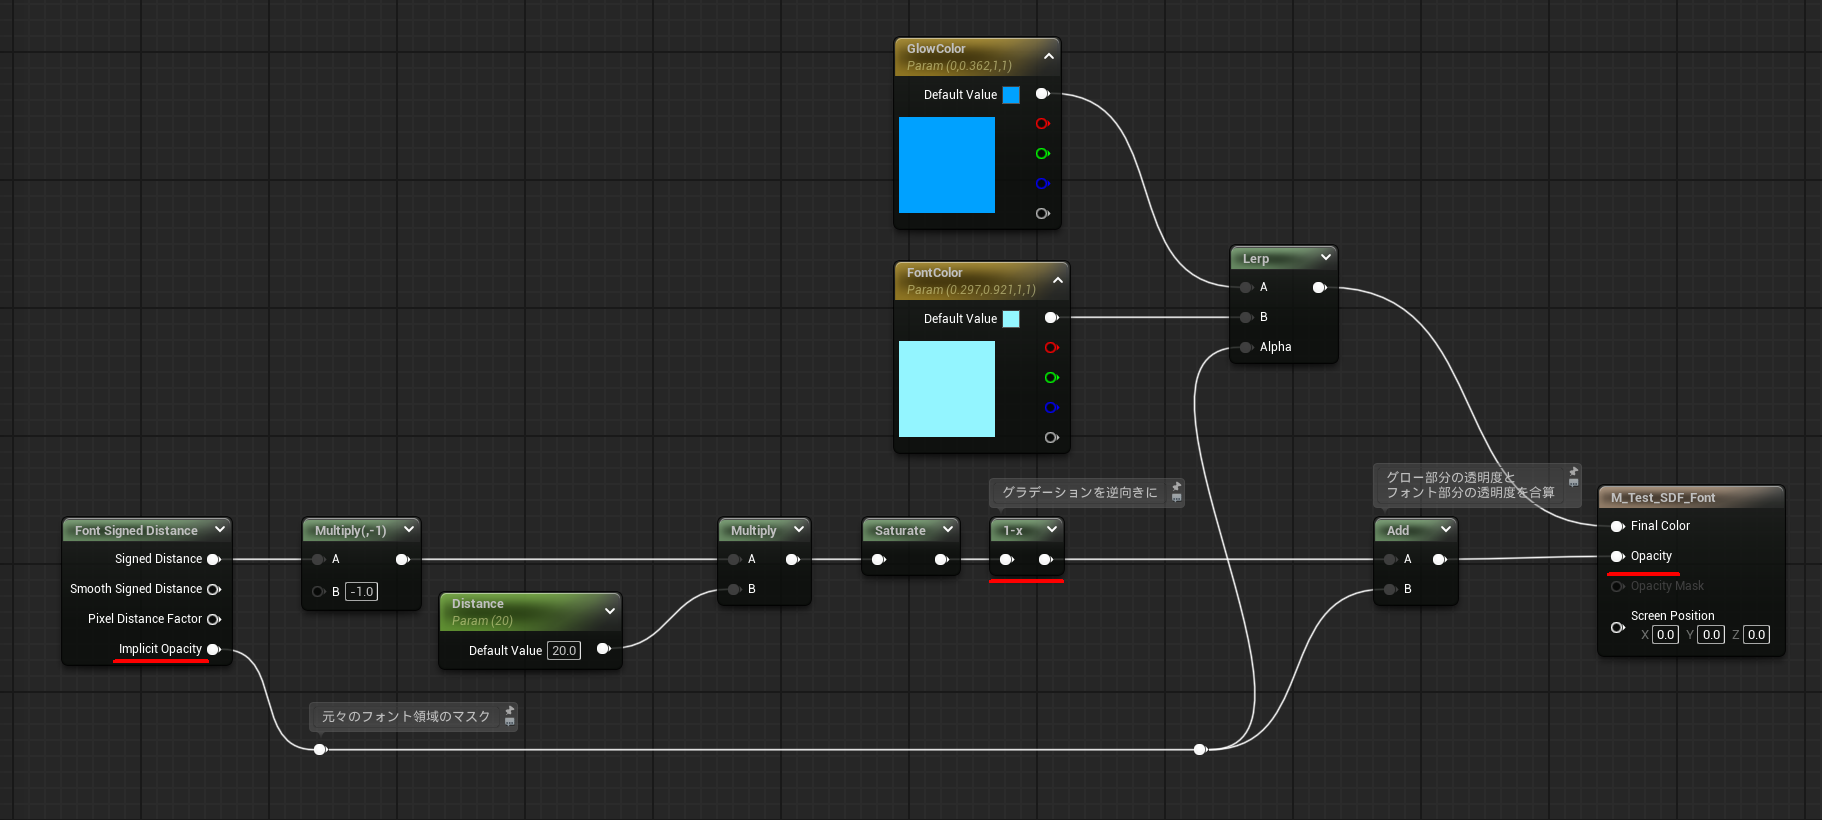The image size is (1822, 820).
Task: Click the Signed Distance output pin
Action: tap(213, 559)
